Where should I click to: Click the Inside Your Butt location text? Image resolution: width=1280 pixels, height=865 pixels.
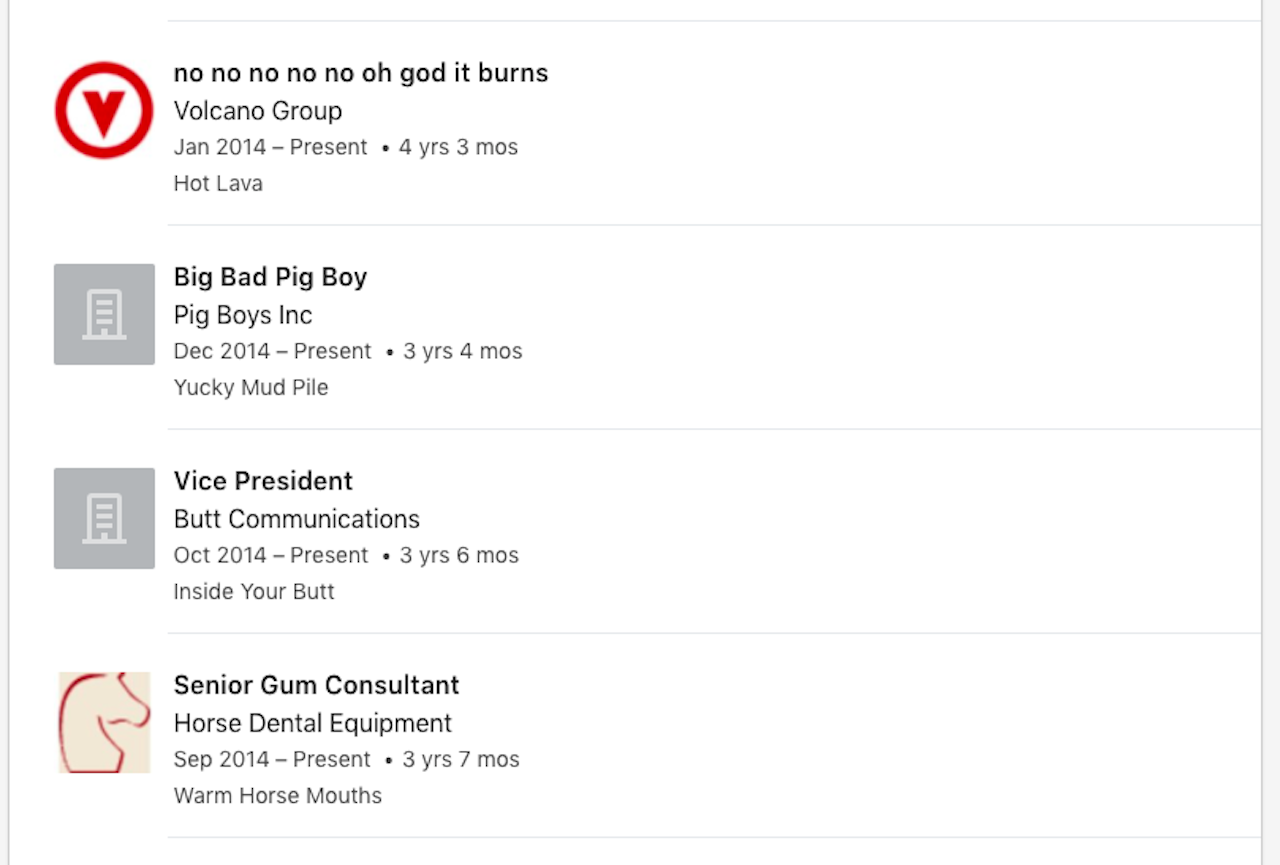pyautogui.click(x=254, y=592)
